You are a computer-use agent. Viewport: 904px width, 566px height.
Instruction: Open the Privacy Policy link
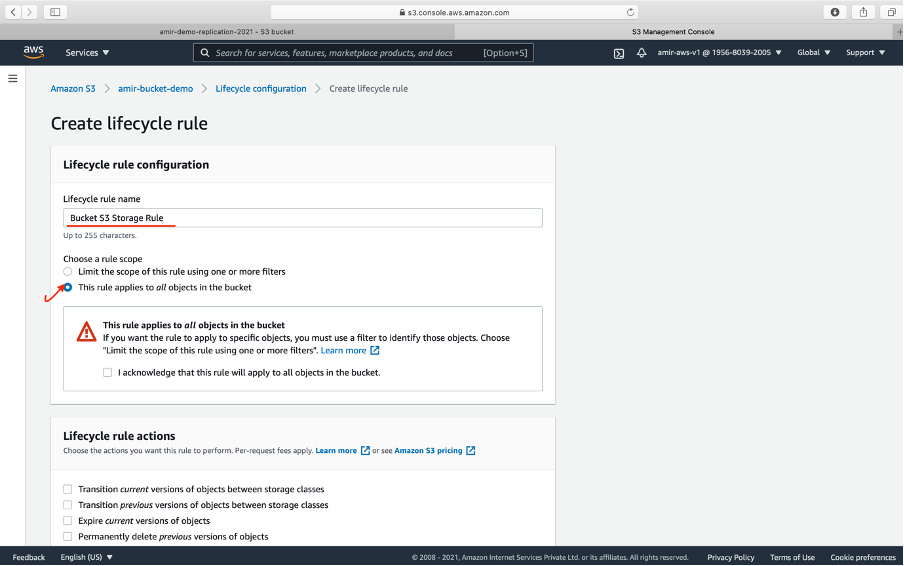click(x=730, y=557)
